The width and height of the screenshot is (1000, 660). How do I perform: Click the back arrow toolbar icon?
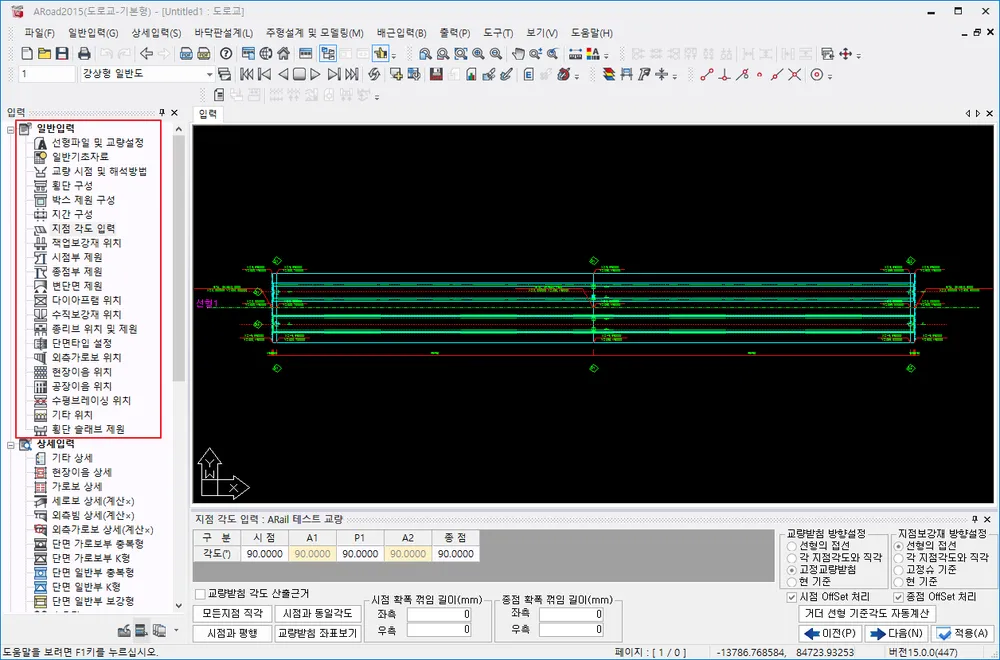(x=147, y=54)
